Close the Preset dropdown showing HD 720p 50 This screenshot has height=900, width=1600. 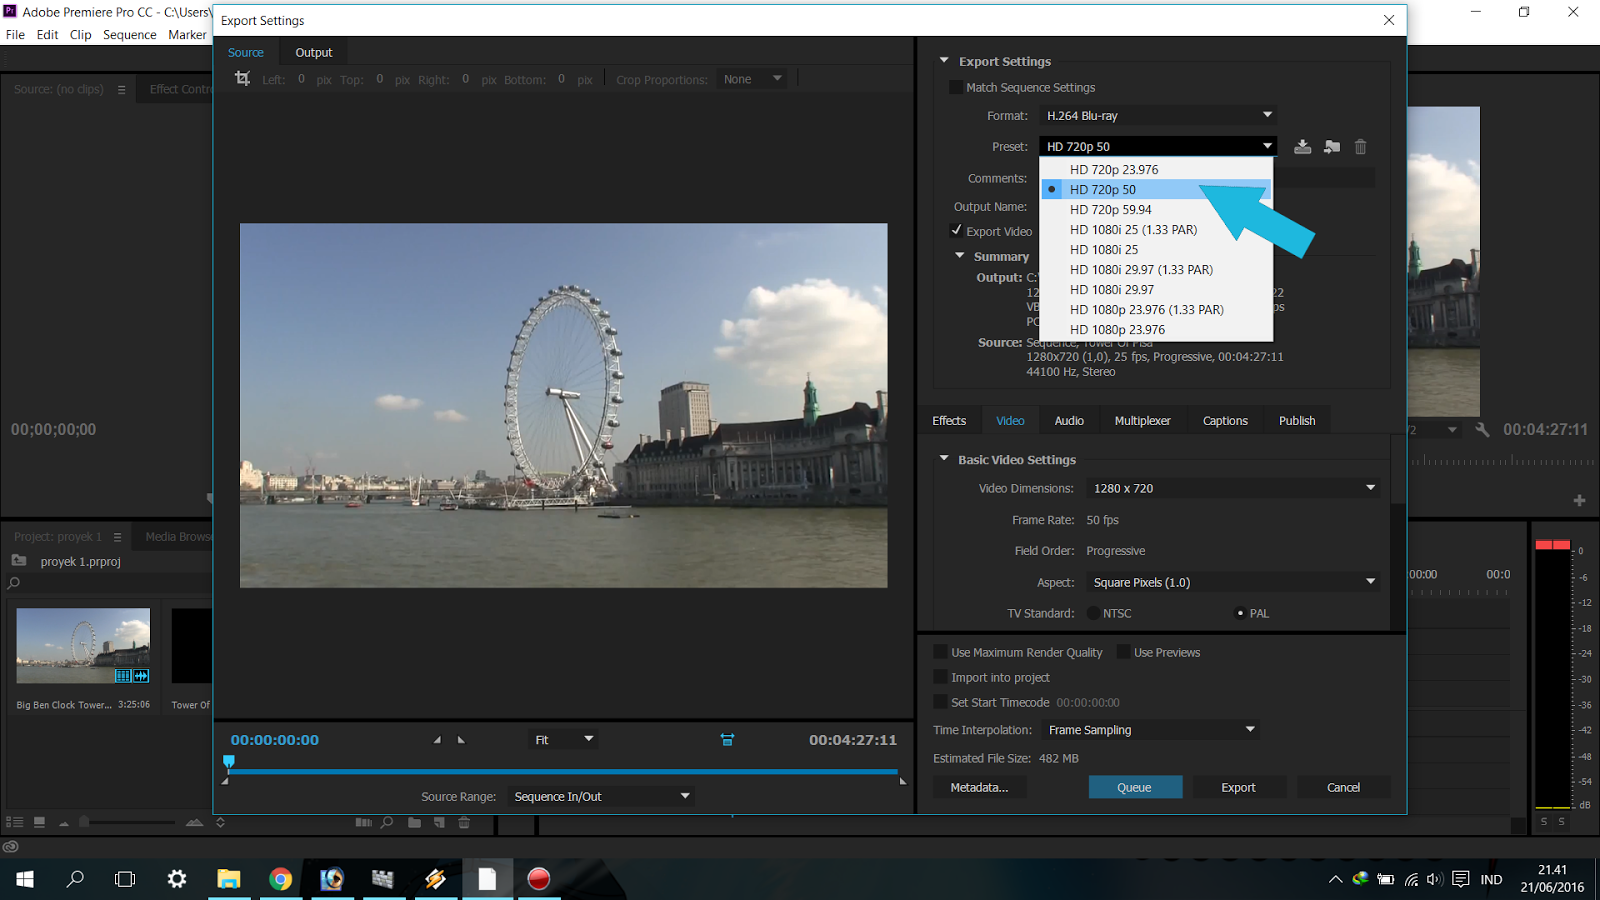point(1158,146)
